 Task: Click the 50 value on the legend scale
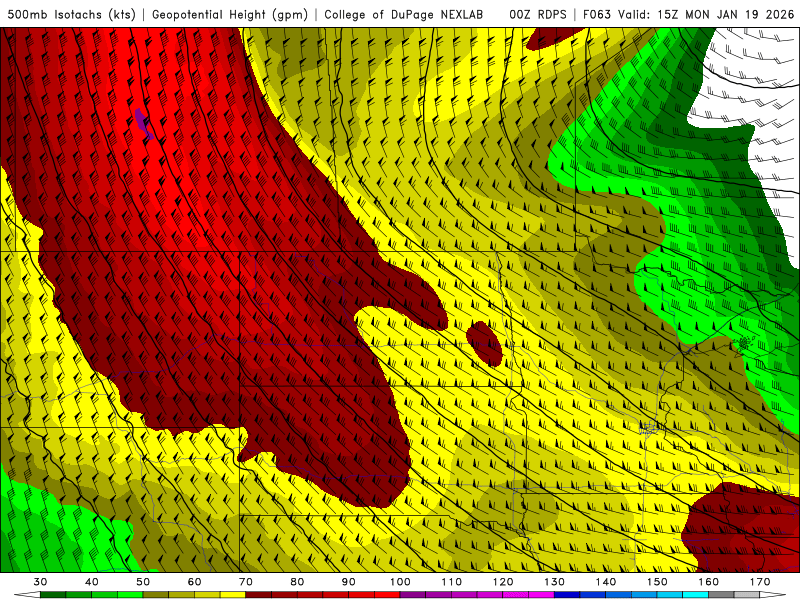coord(143,582)
